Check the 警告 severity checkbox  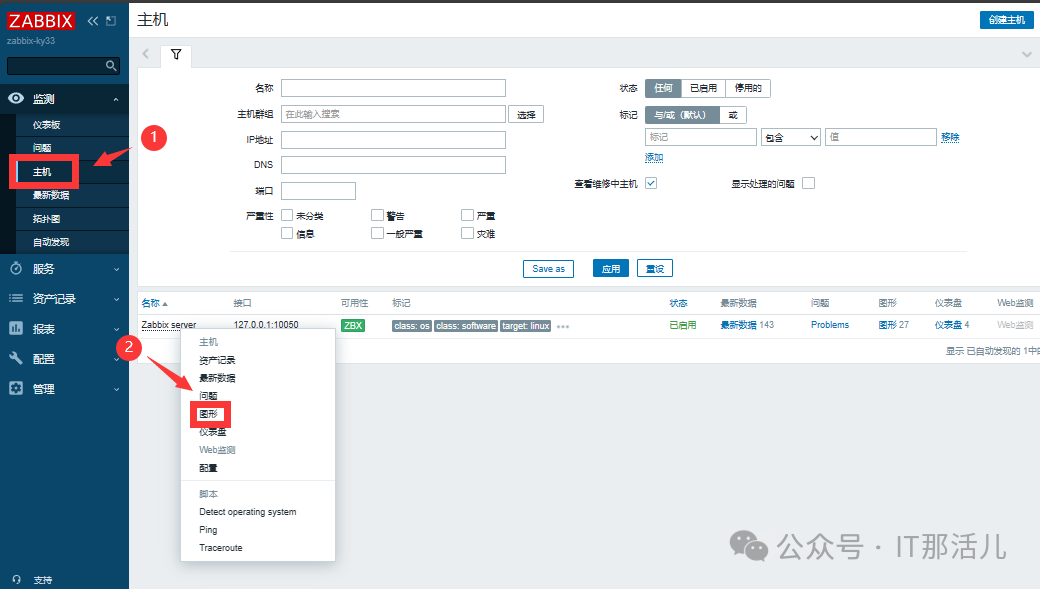[x=377, y=215]
